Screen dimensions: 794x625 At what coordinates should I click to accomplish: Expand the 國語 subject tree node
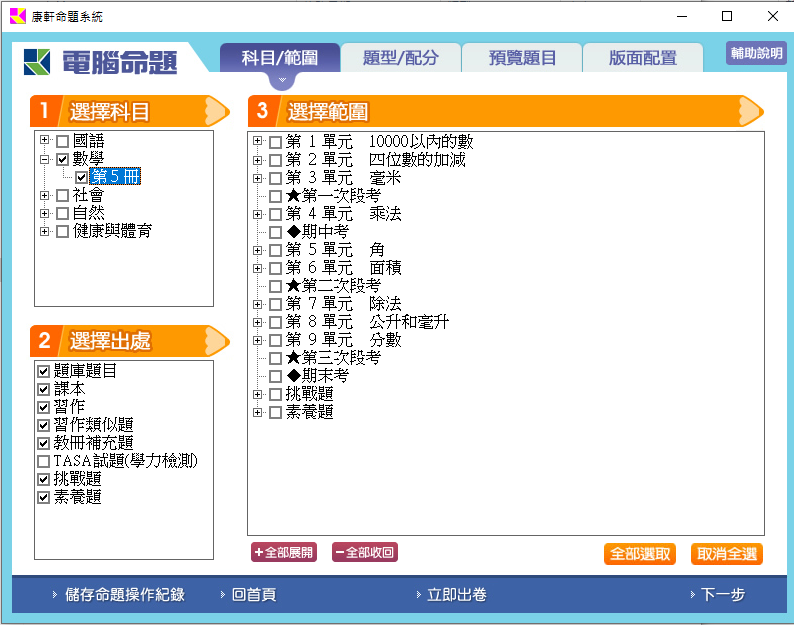click(45, 141)
